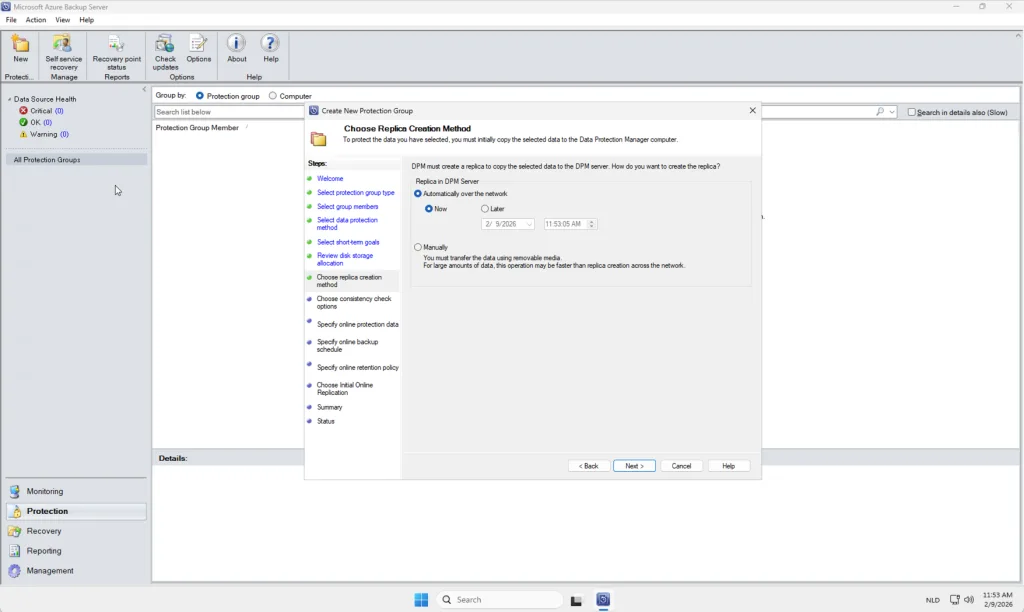
Task: Switch to the Recovery workspace
Action: pos(44,531)
